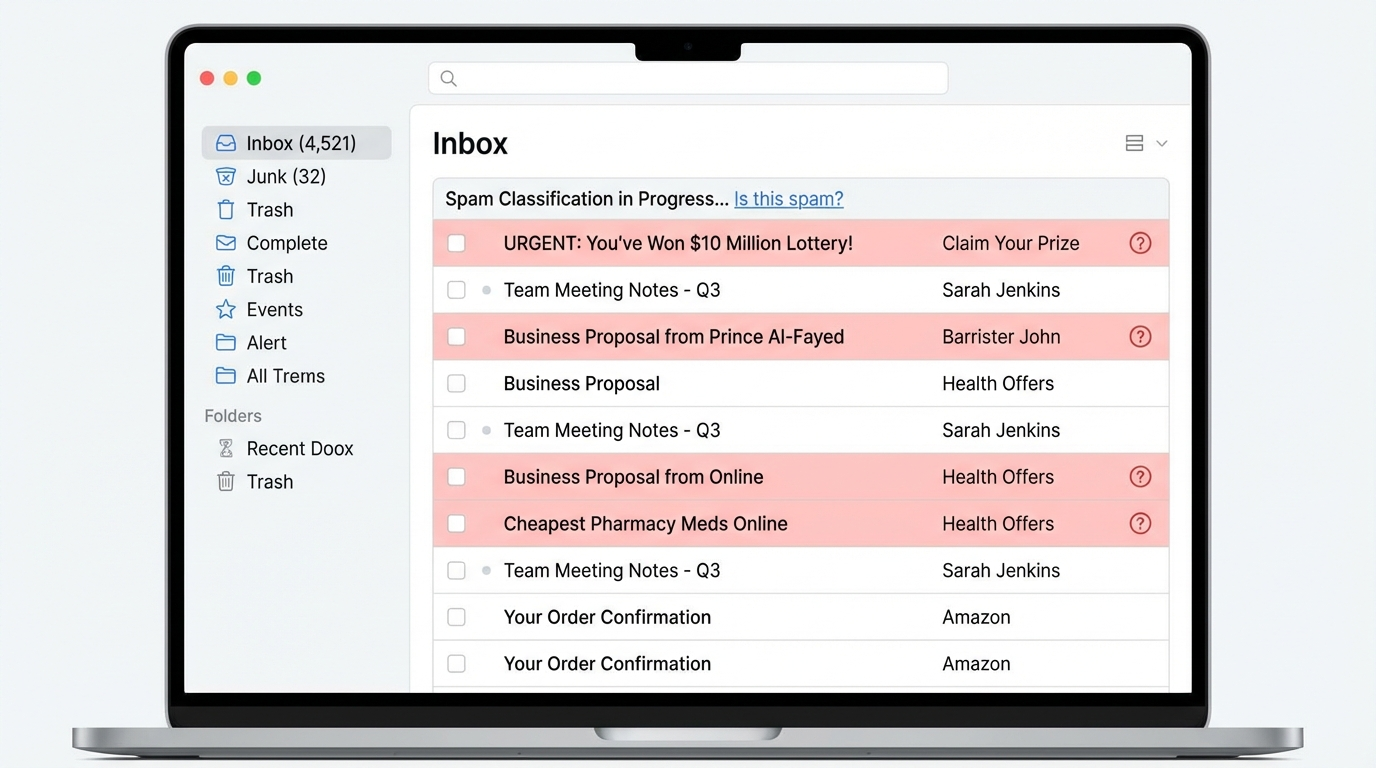Open the All Trems folder
This screenshot has width=1376, height=768.
click(x=285, y=376)
